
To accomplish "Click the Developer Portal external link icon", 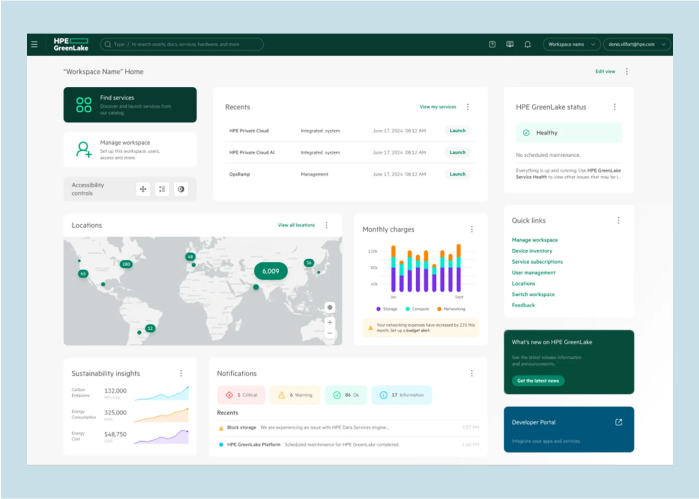I will tap(618, 422).
